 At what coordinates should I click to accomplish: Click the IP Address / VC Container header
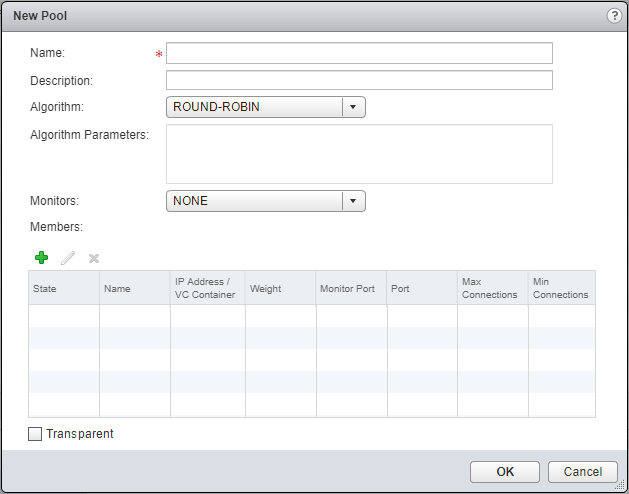click(x=207, y=288)
